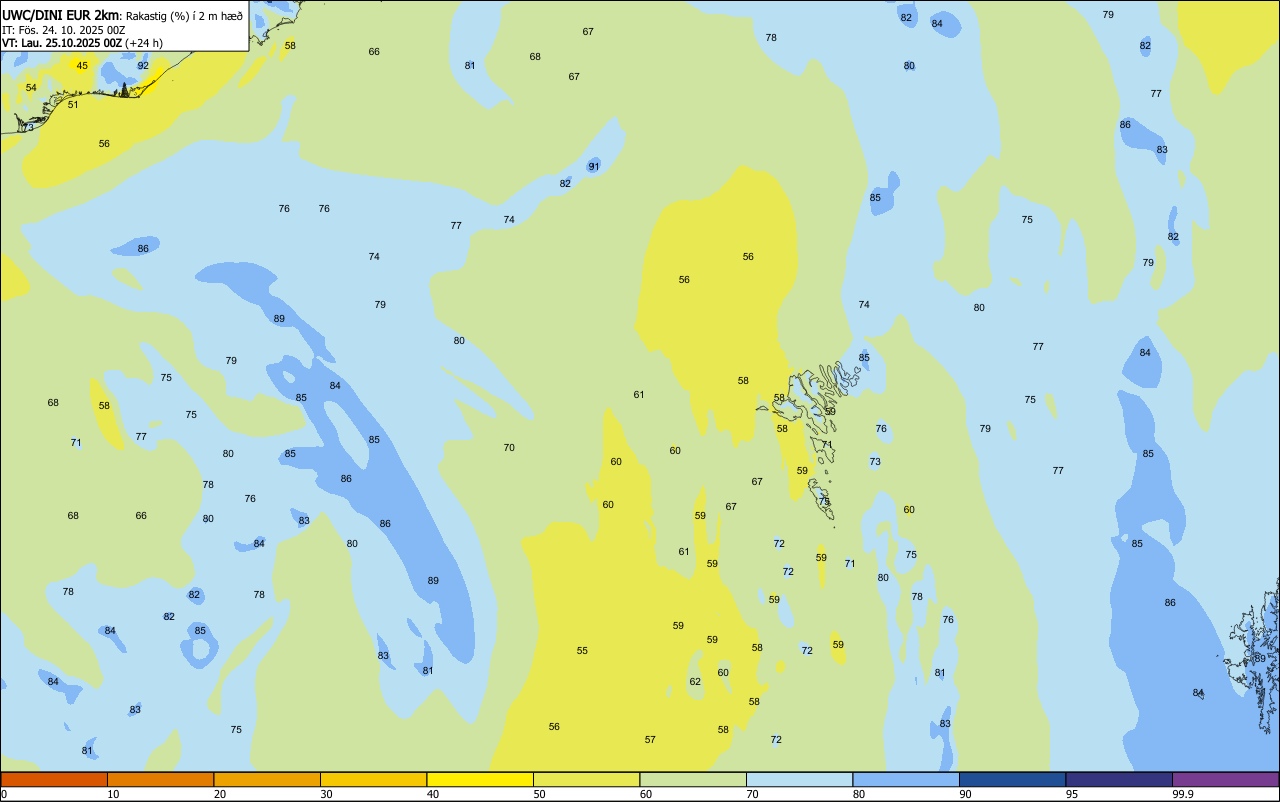Click the '50' legend scale label

[x=539, y=794]
